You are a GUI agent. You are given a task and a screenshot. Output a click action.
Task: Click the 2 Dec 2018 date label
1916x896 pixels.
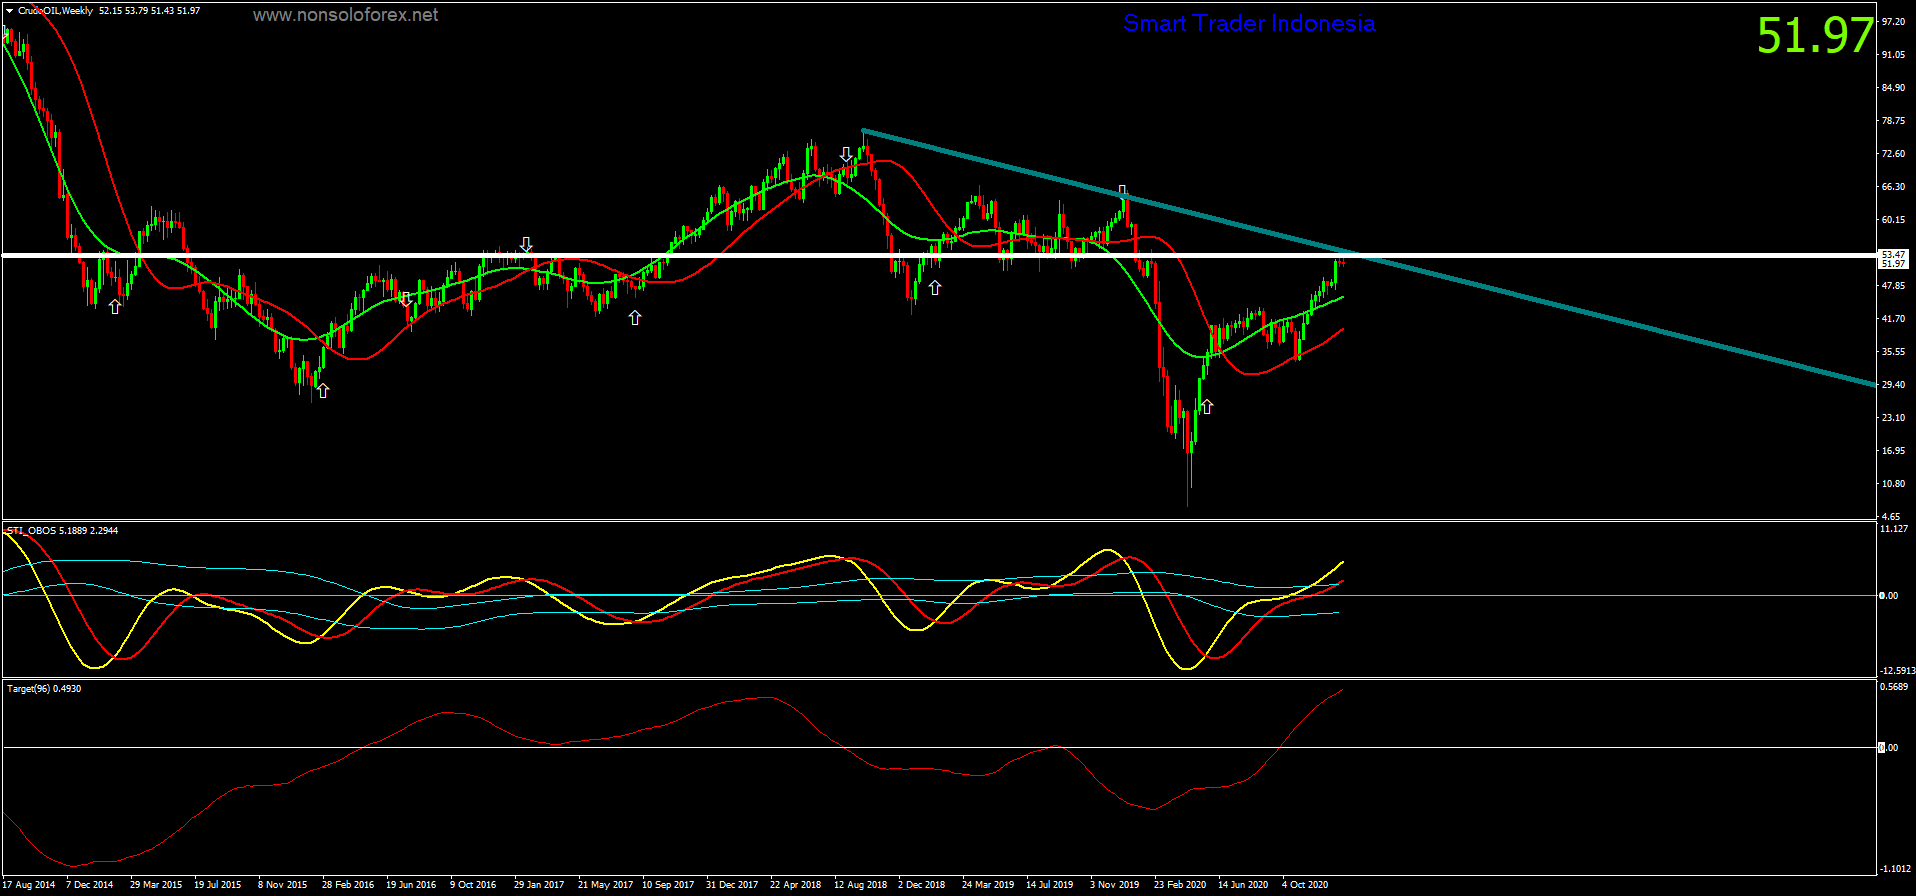[x=922, y=885]
